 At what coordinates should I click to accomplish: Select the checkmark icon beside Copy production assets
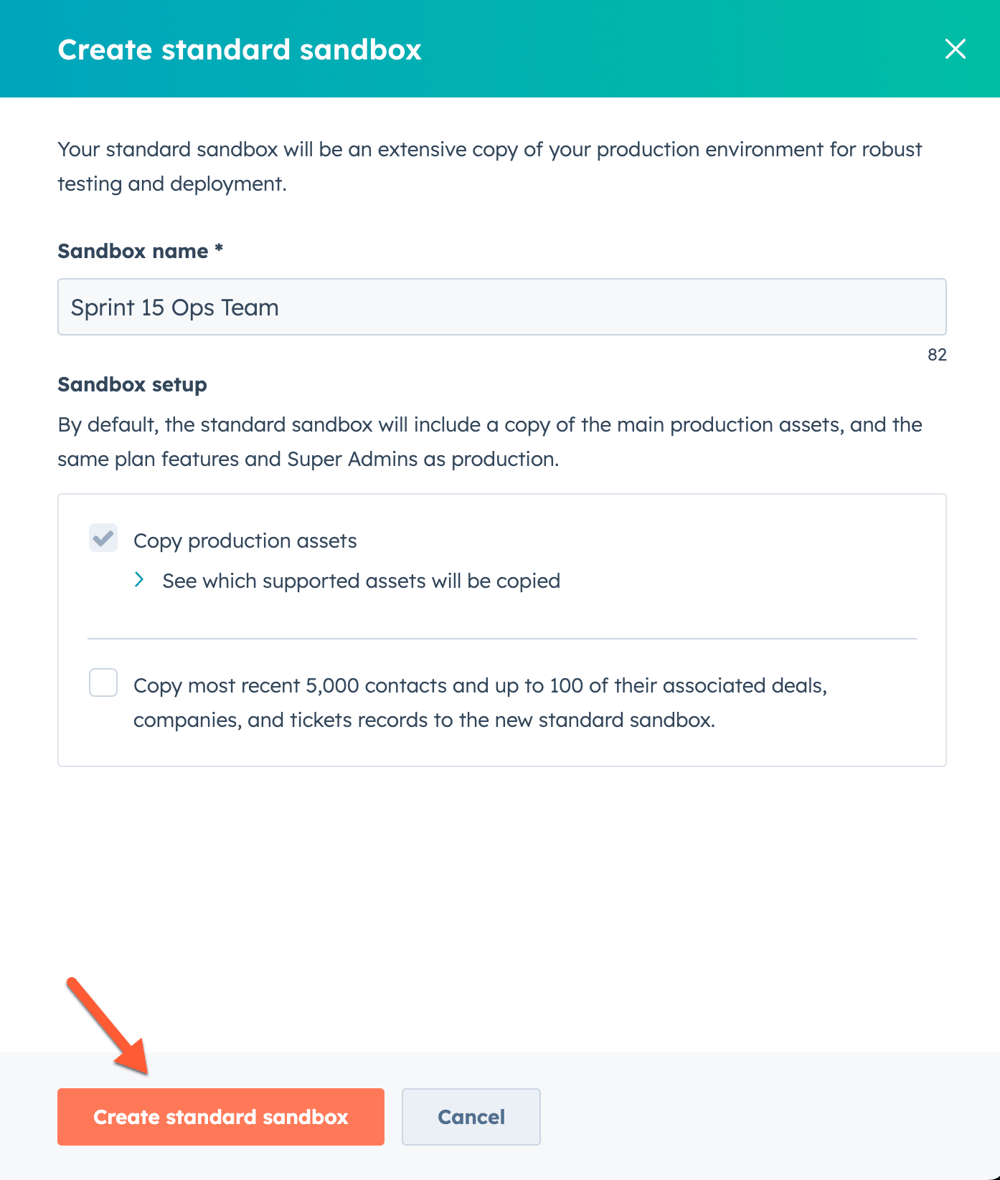pos(101,538)
